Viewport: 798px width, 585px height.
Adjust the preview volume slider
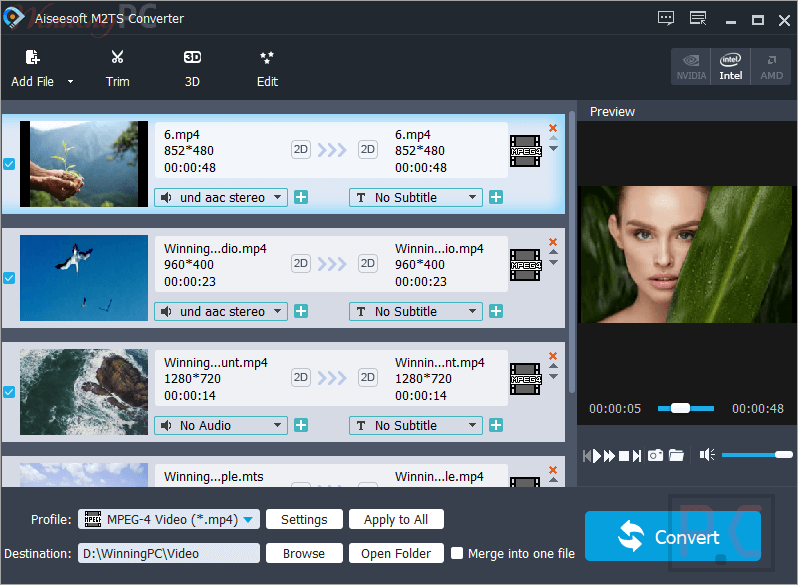757,455
